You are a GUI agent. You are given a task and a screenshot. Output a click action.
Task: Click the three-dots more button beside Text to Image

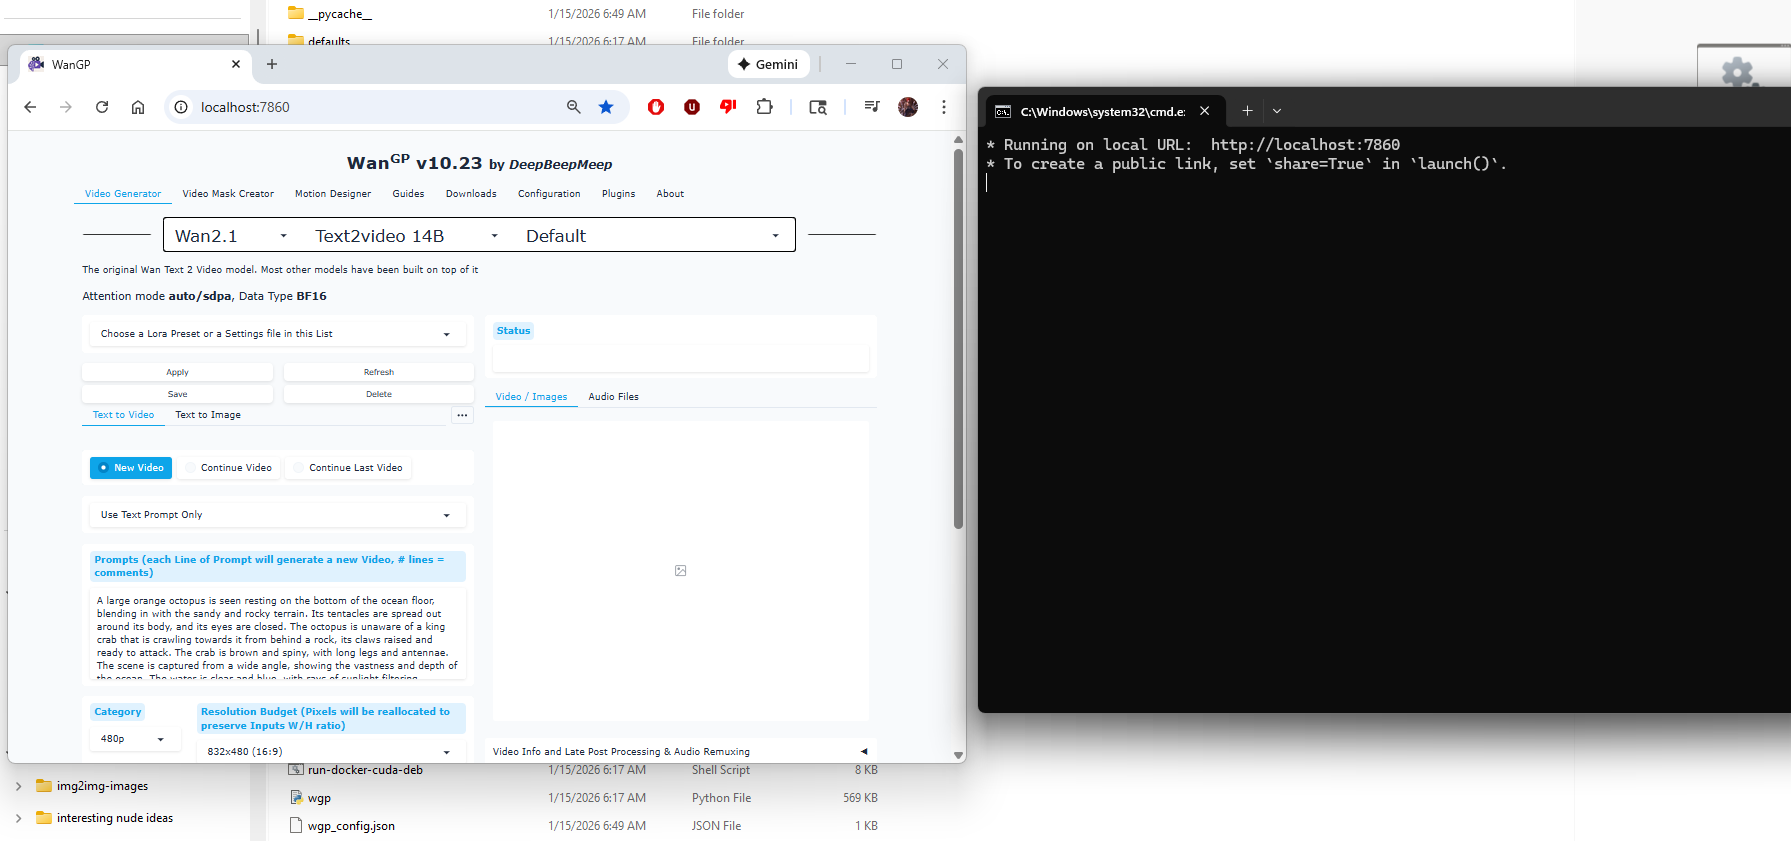pos(462,415)
